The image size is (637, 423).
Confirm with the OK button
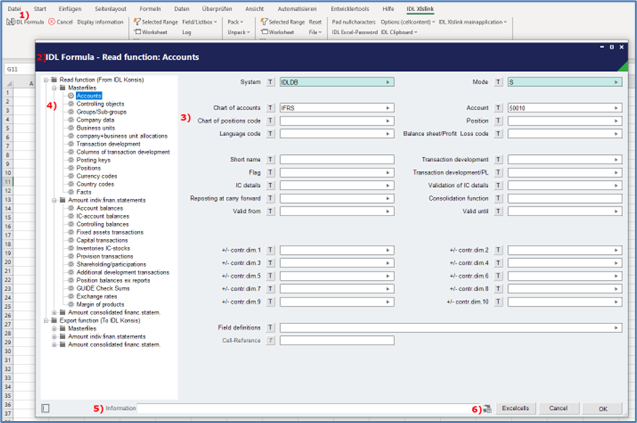pos(603,409)
